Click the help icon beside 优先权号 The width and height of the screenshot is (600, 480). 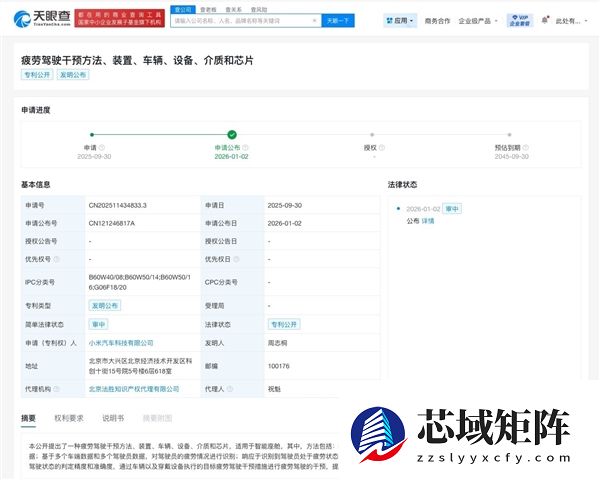click(57, 259)
